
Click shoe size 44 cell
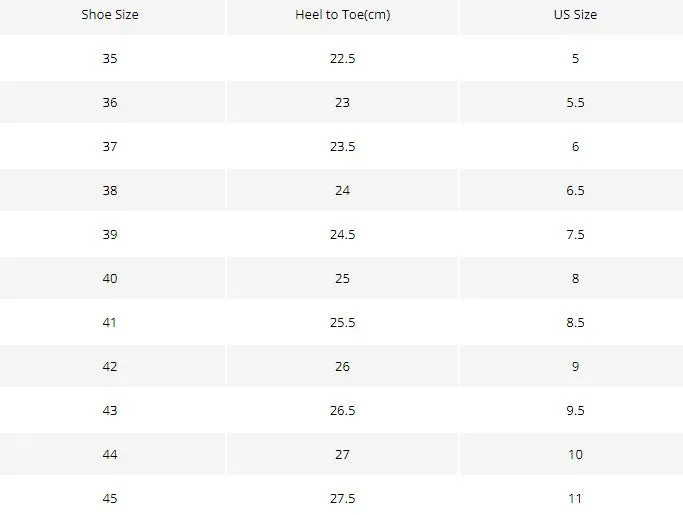pos(110,454)
